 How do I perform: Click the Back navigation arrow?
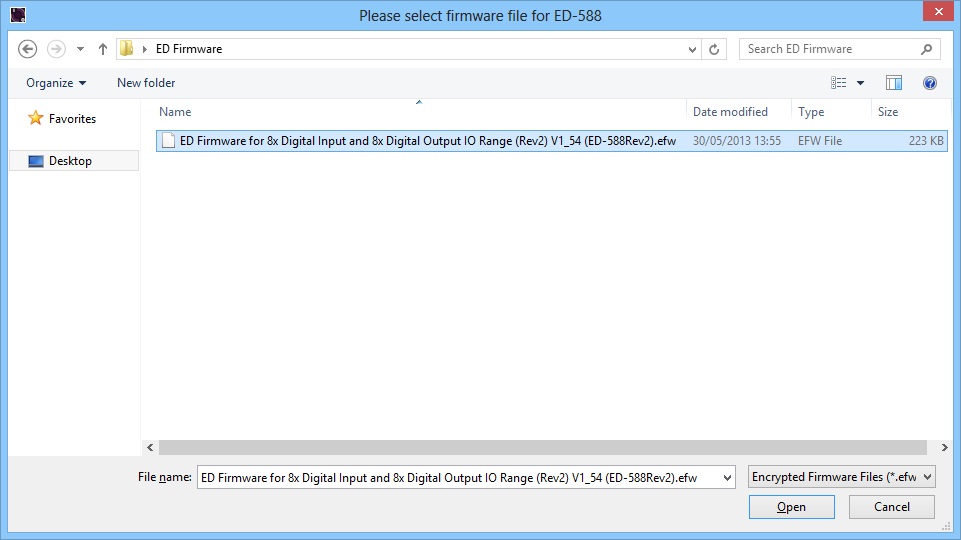pyautogui.click(x=28, y=49)
